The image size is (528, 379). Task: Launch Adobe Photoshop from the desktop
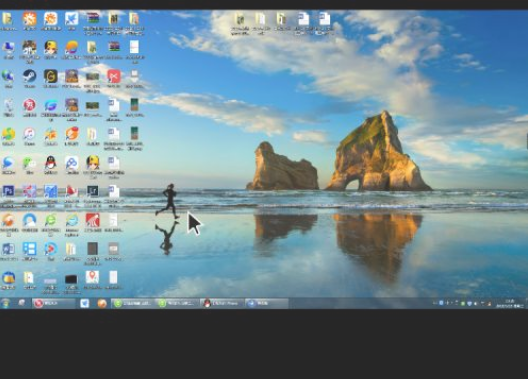(x=8, y=191)
